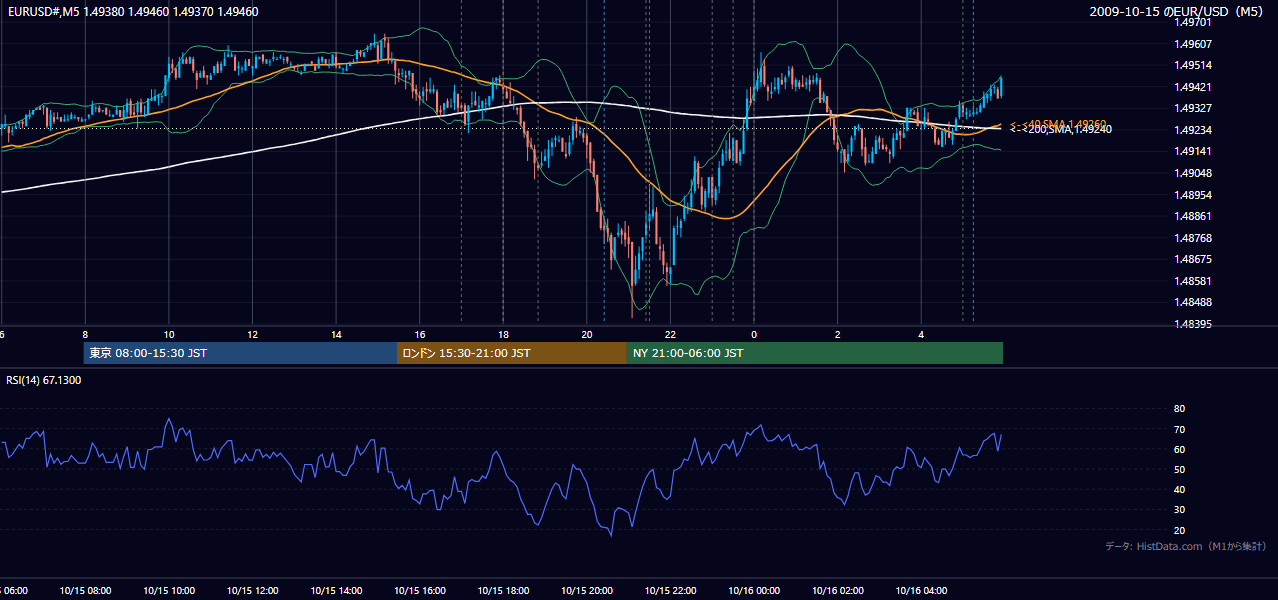Click the 10/15 18:00 date label
Image resolution: width=1278 pixels, height=600 pixels.
coord(503,591)
